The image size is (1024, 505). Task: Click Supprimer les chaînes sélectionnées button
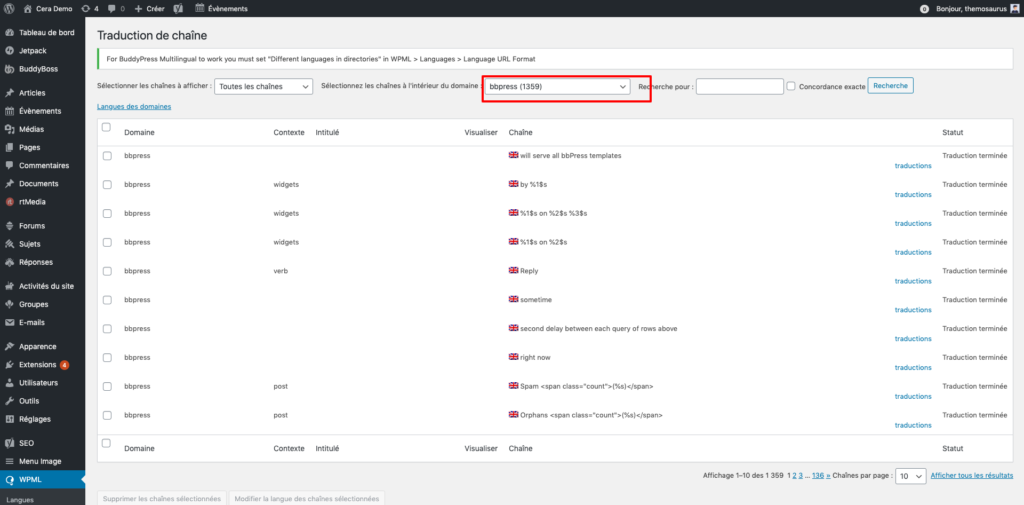161,498
